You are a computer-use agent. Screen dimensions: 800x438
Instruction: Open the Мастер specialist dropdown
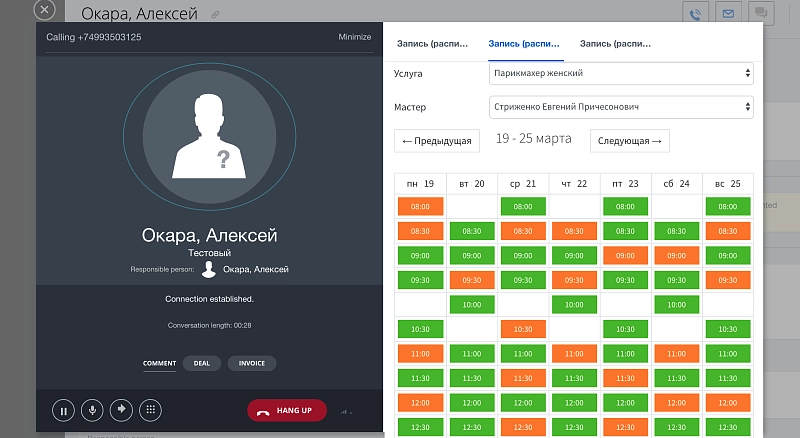(x=620, y=106)
